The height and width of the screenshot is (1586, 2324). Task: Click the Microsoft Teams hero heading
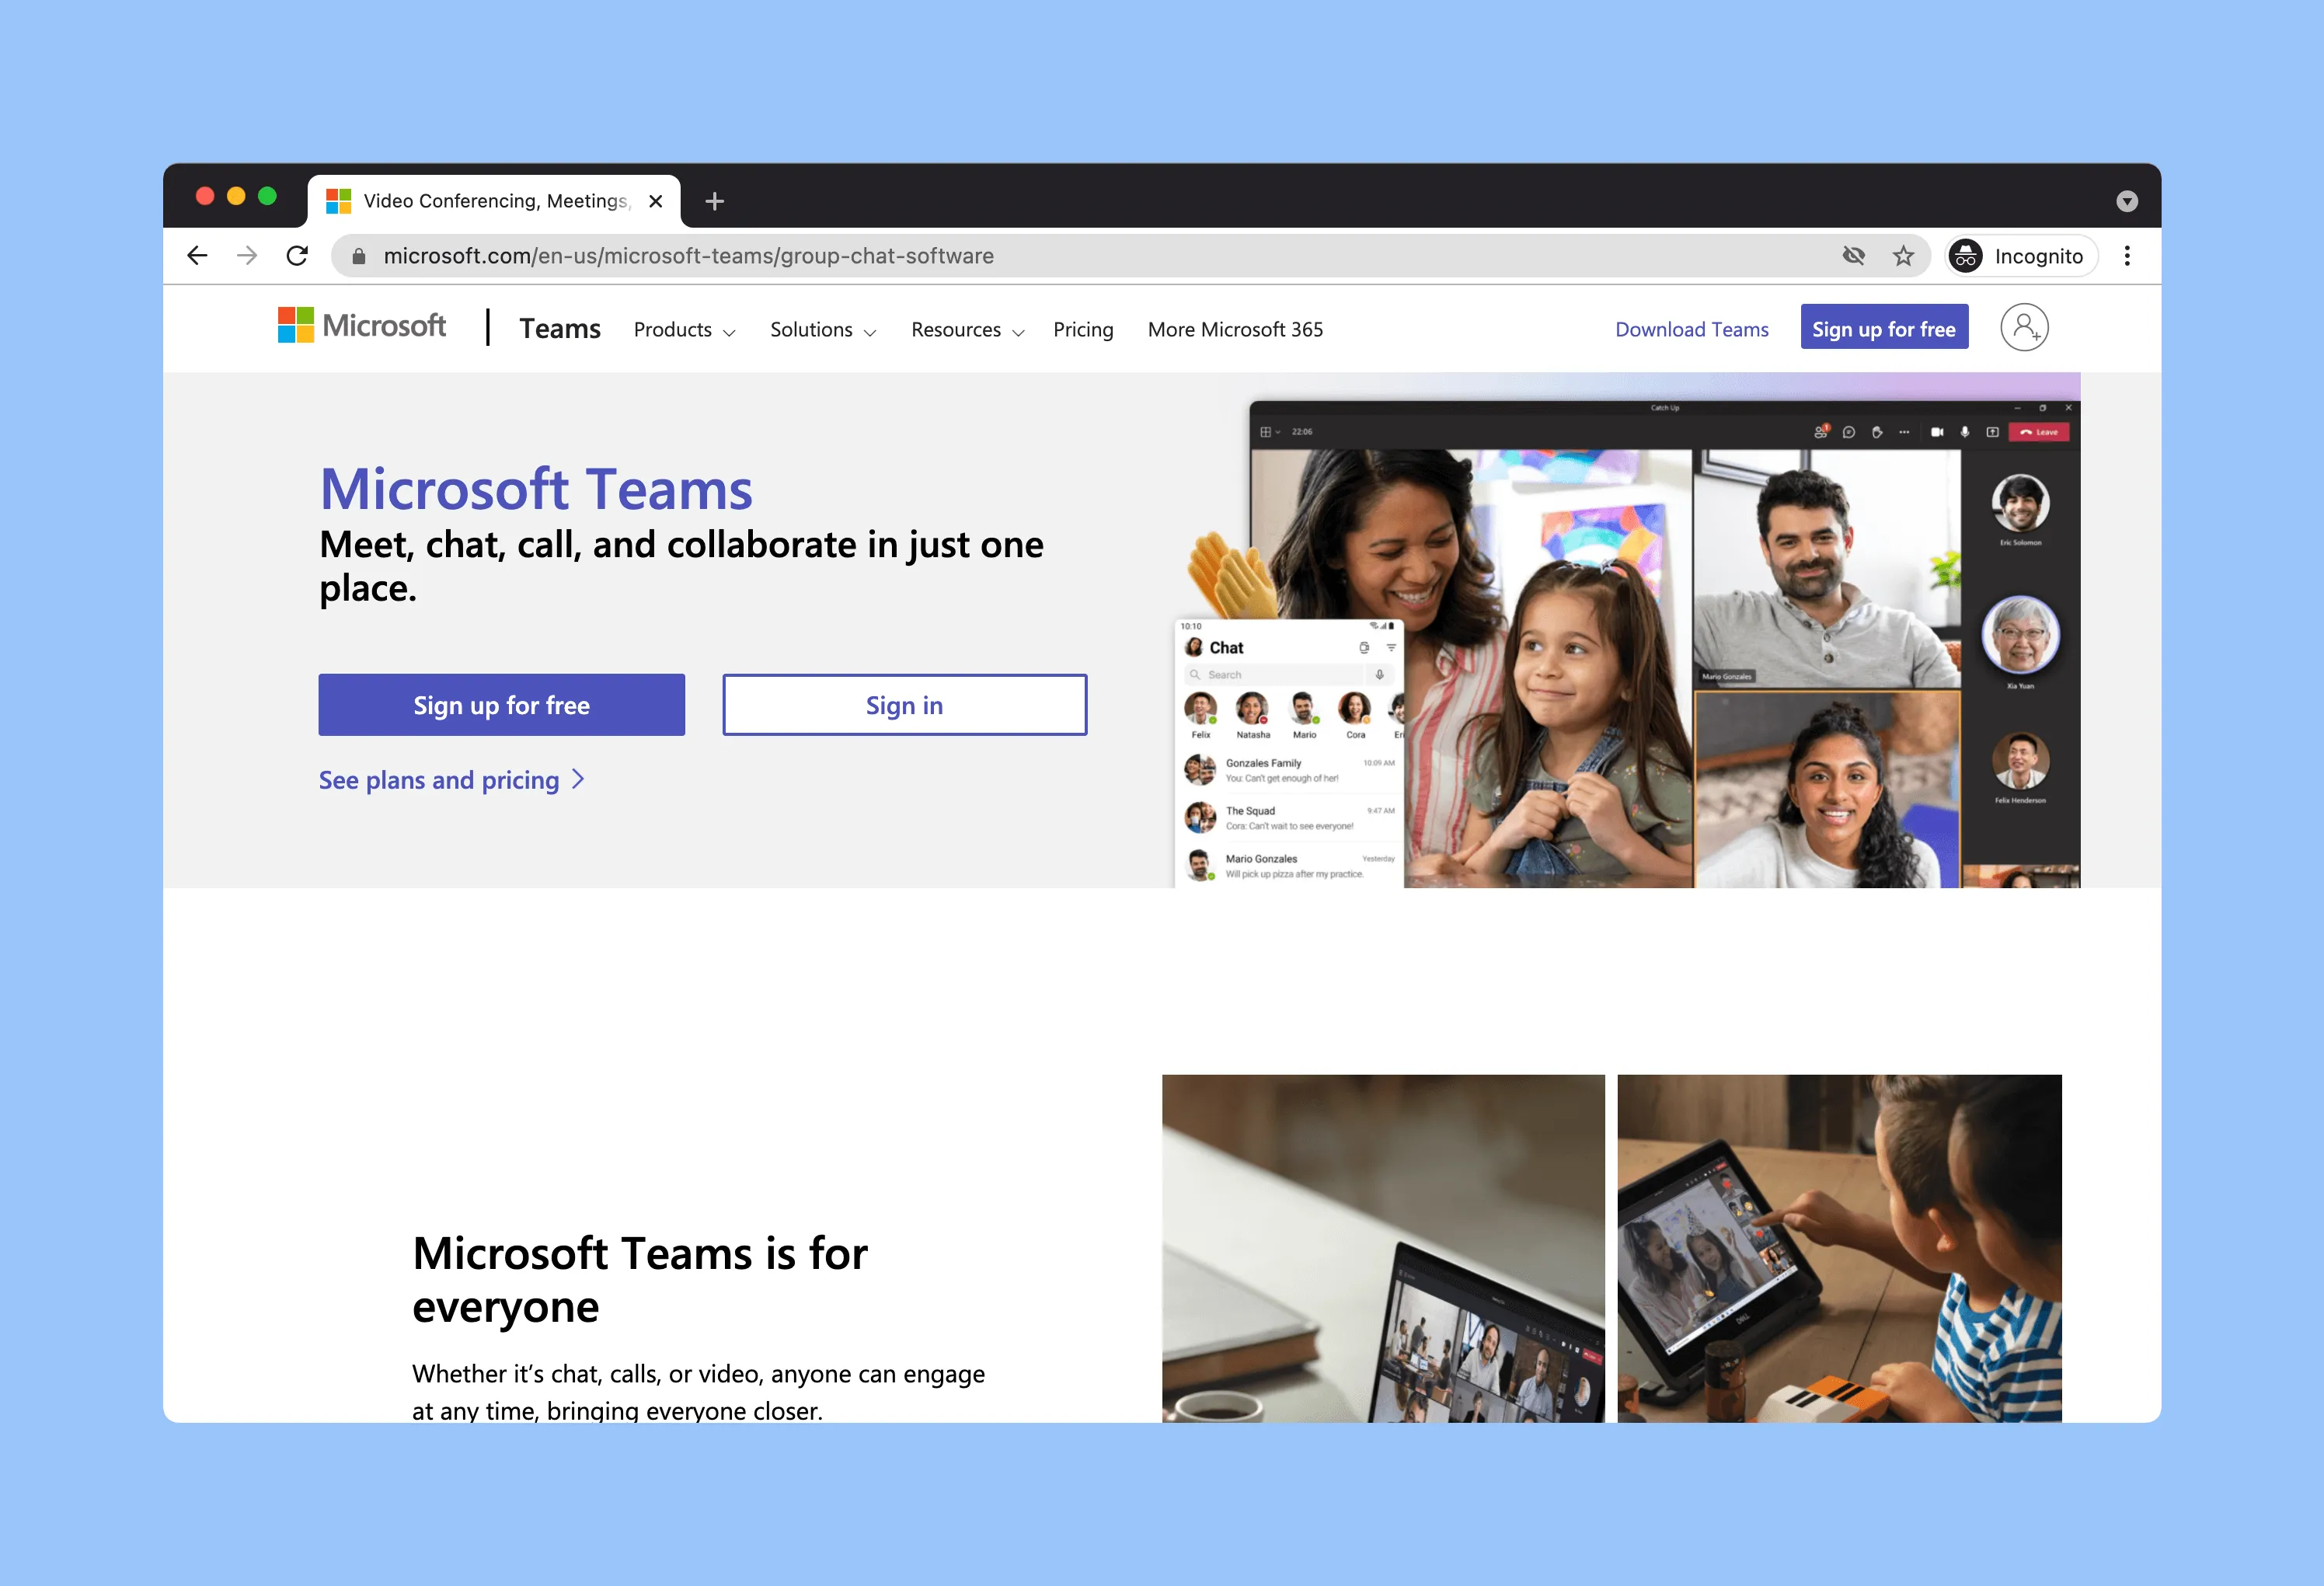(x=536, y=489)
